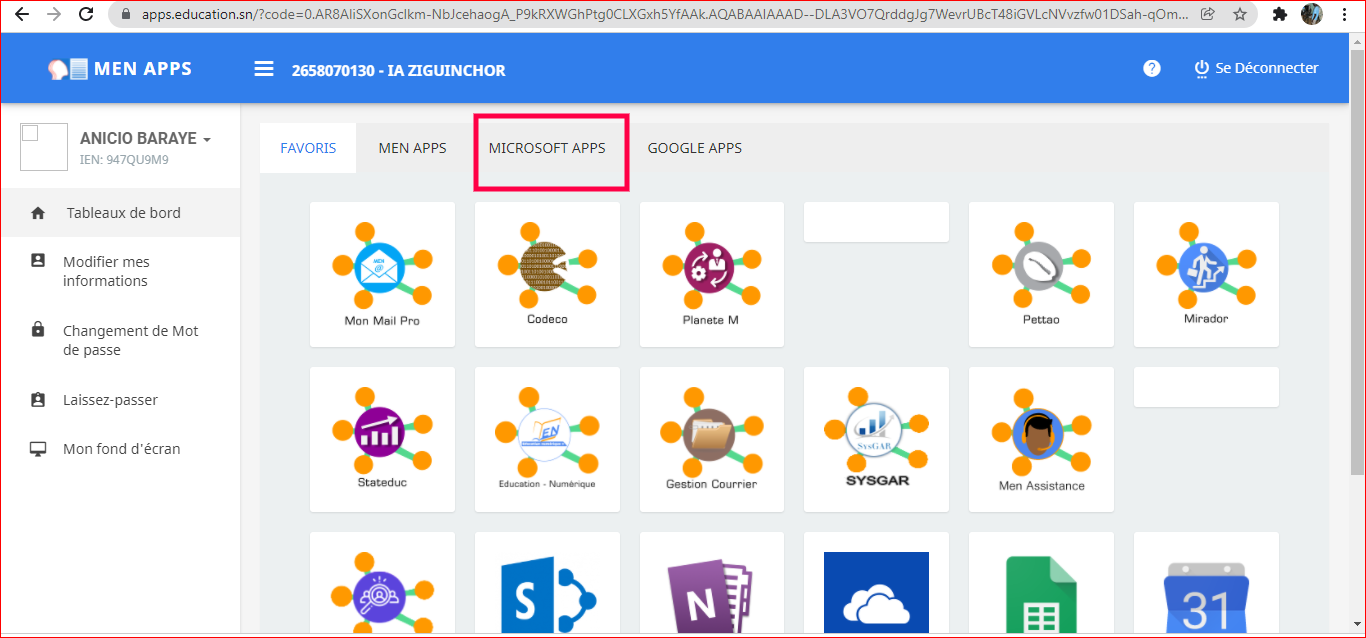This screenshot has height=638, width=1366.
Task: Open the hamburger navigation menu
Action: tap(263, 69)
